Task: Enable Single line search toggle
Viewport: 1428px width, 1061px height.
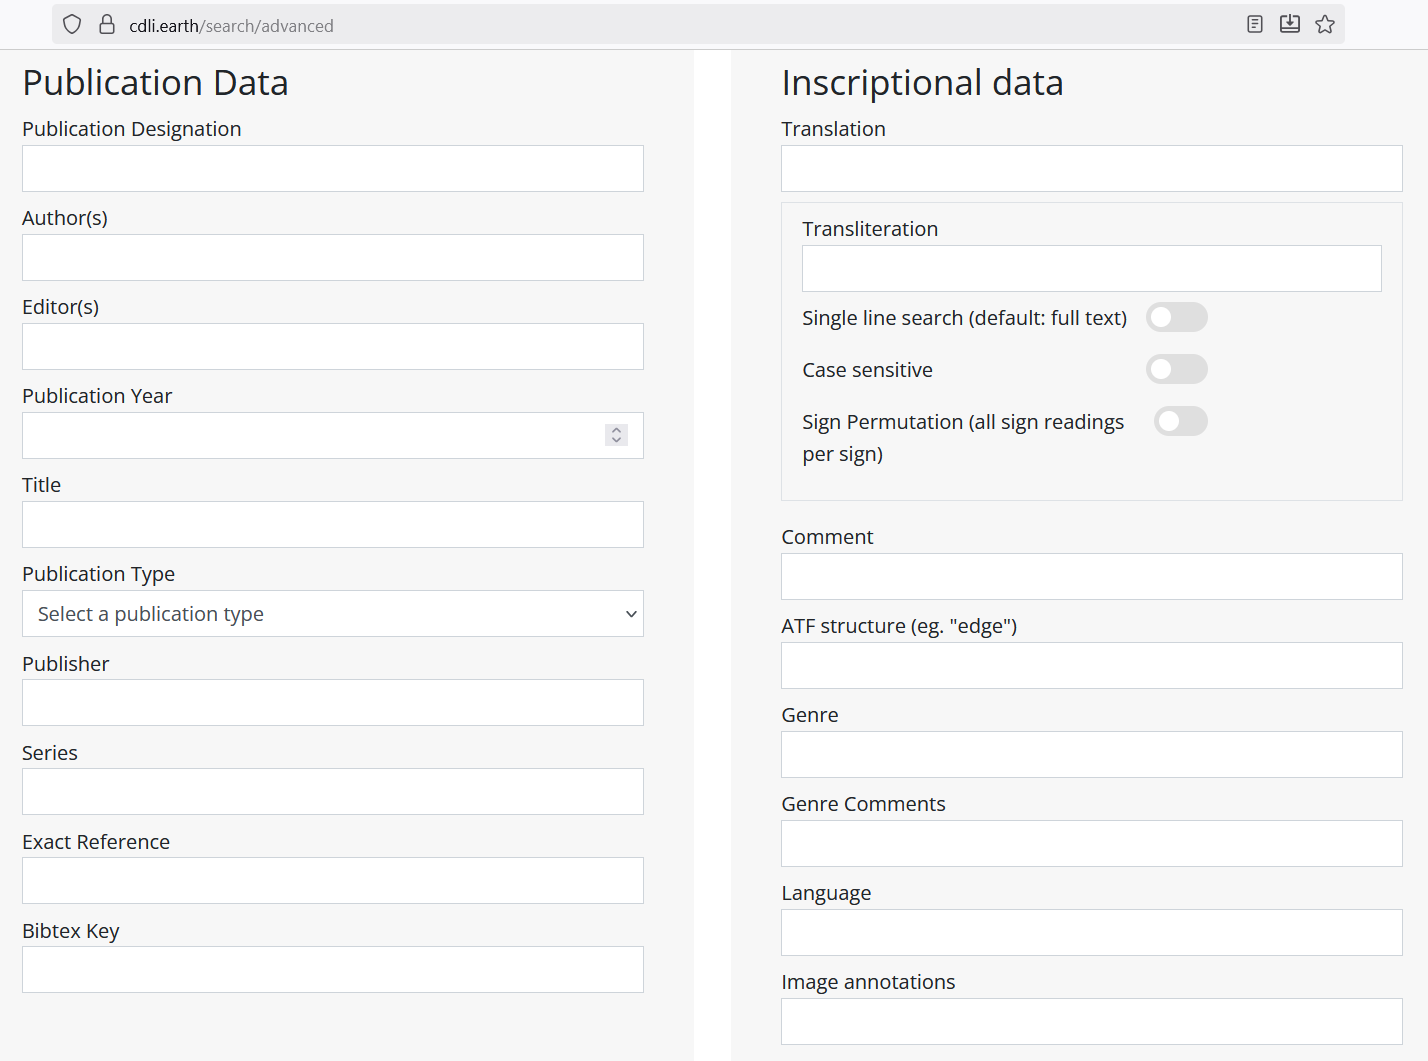Action: click(1176, 318)
